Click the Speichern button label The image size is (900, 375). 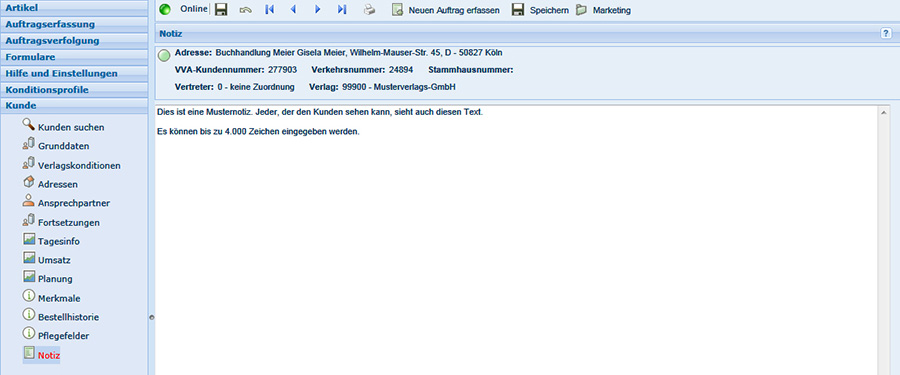coord(549,10)
